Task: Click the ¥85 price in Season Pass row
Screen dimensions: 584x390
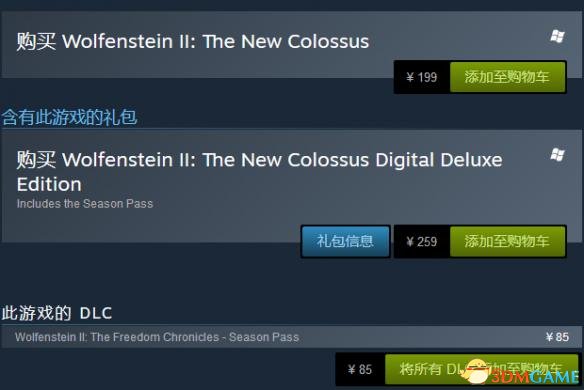Action: [x=557, y=337]
